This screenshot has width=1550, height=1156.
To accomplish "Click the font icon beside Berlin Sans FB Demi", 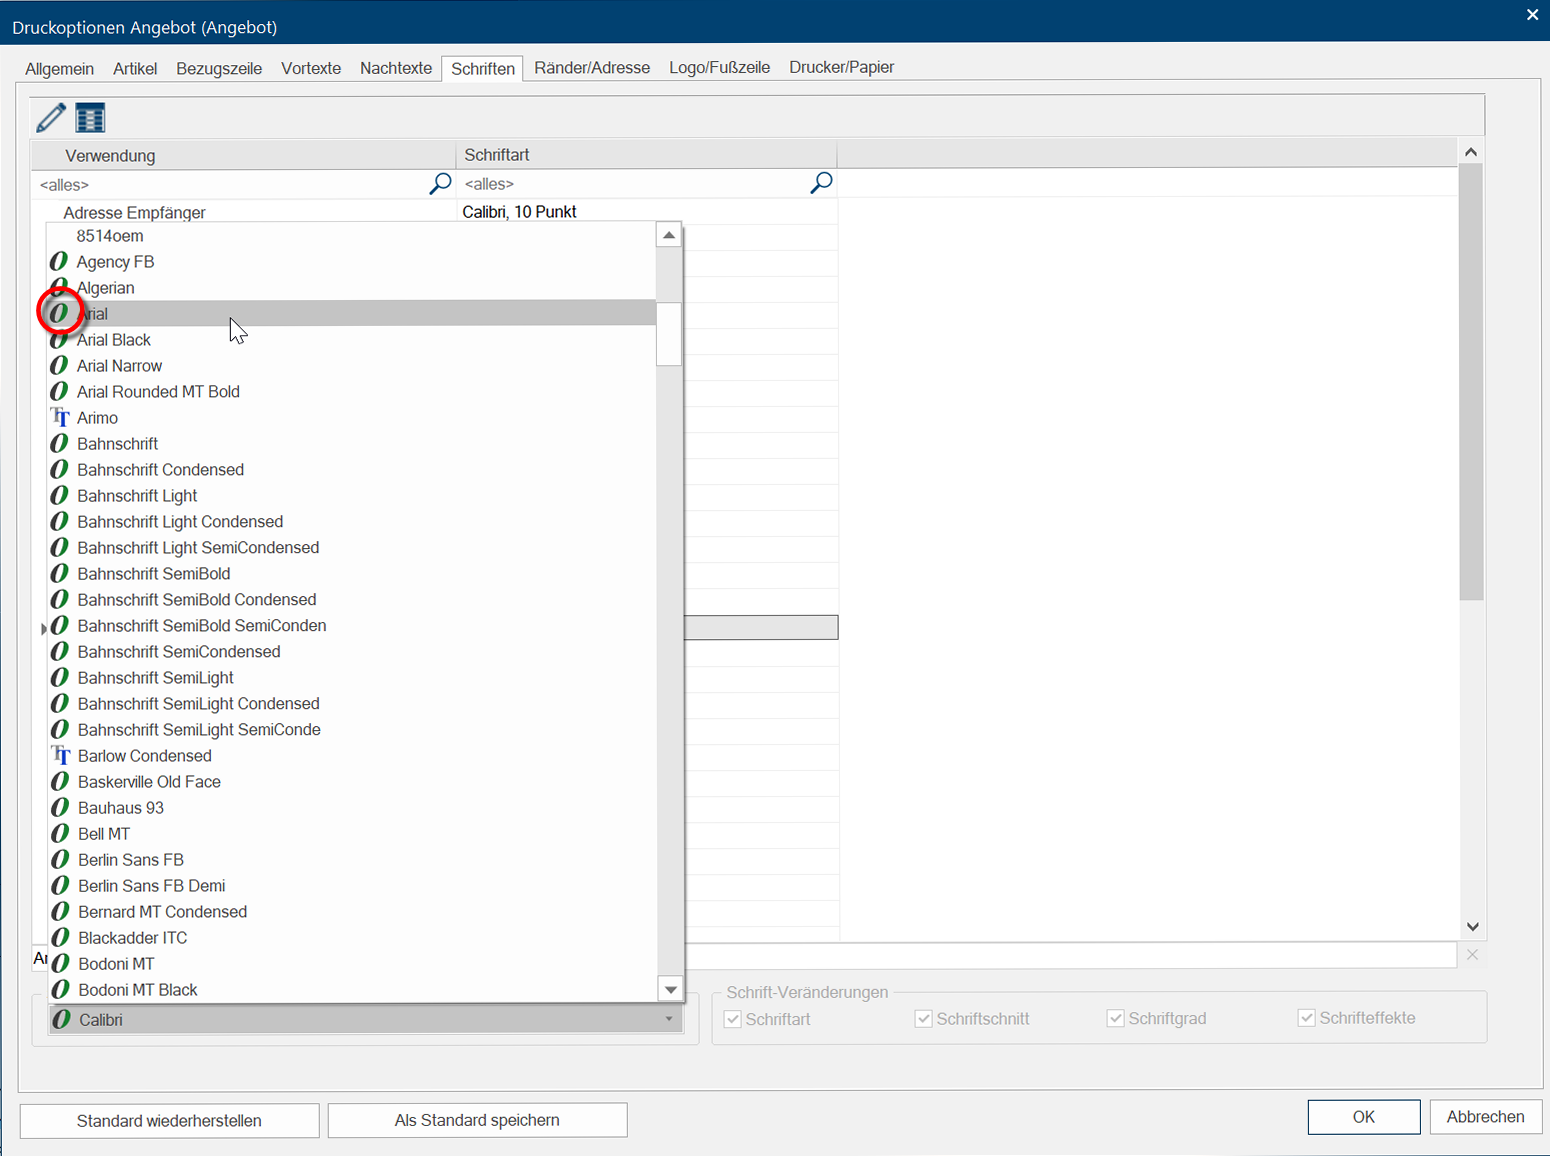I will click(60, 886).
